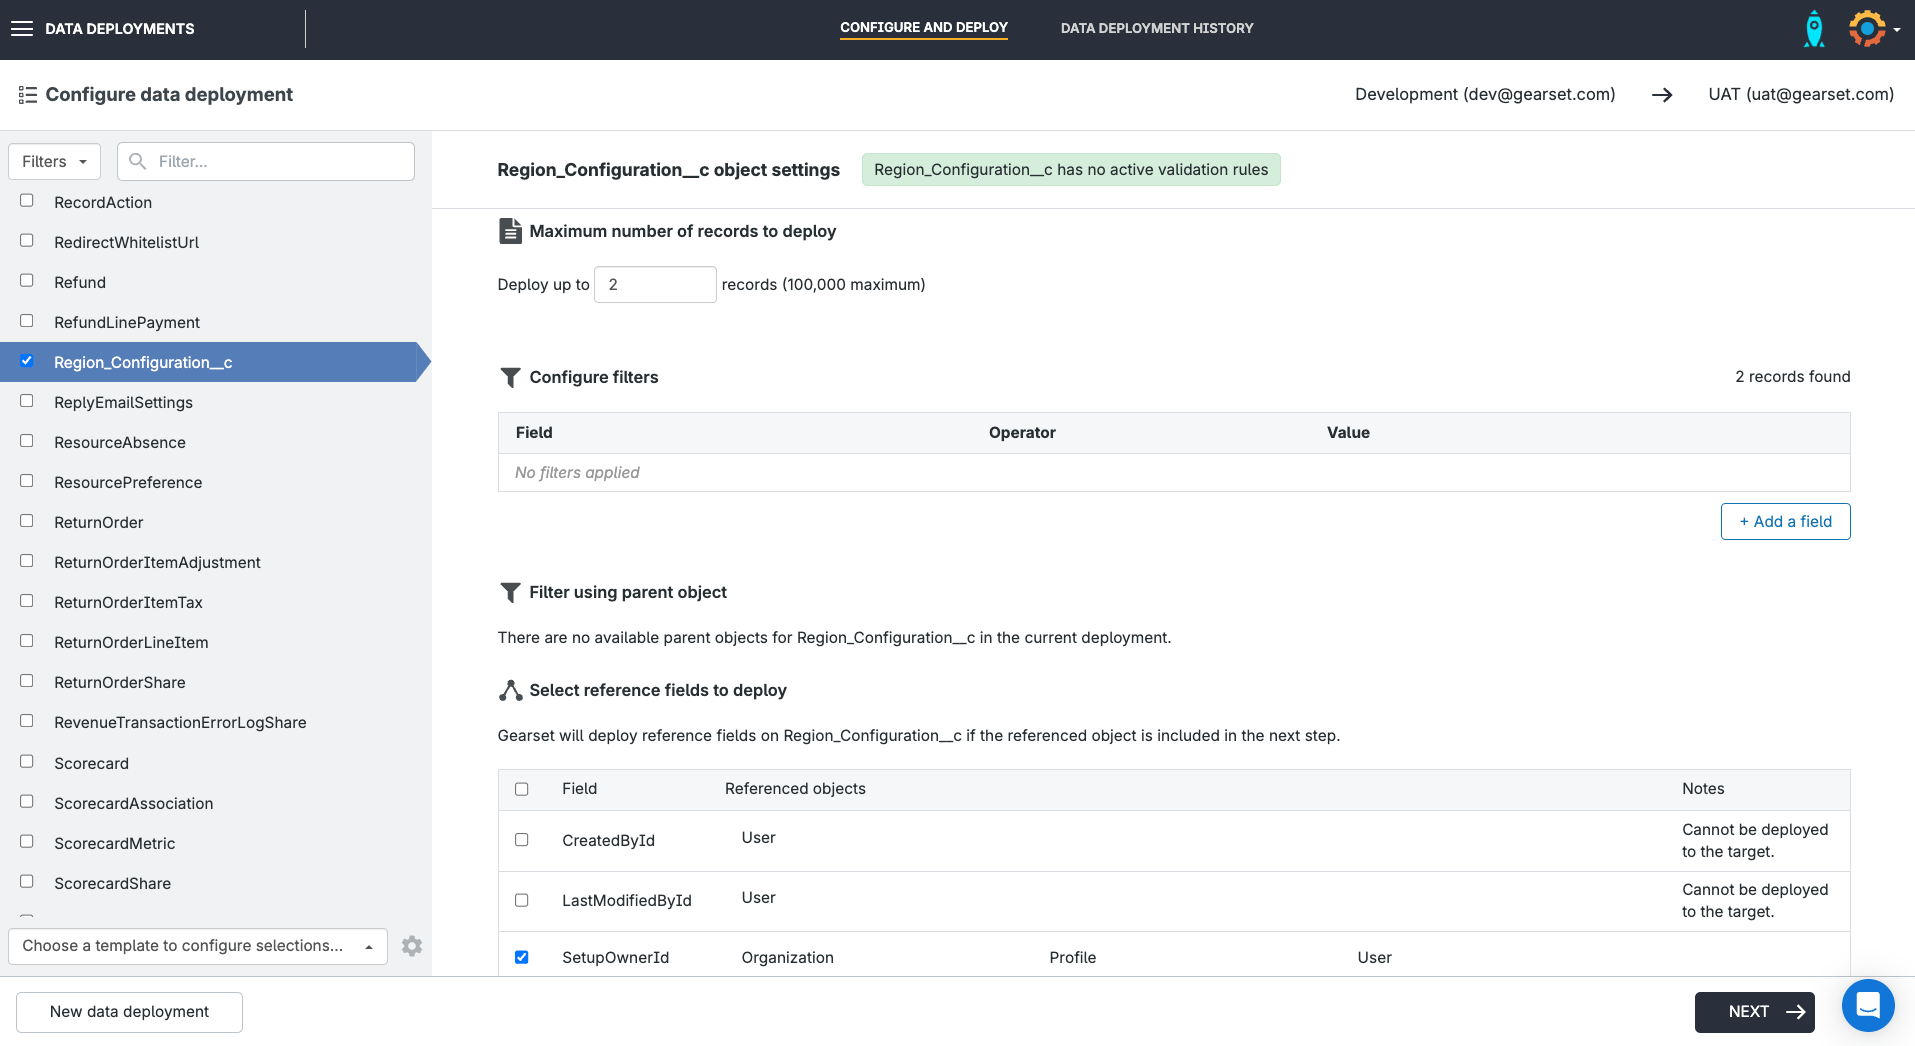The height and width of the screenshot is (1046, 1915).
Task: Select ReturnOrder in the object list
Action: click(x=99, y=523)
